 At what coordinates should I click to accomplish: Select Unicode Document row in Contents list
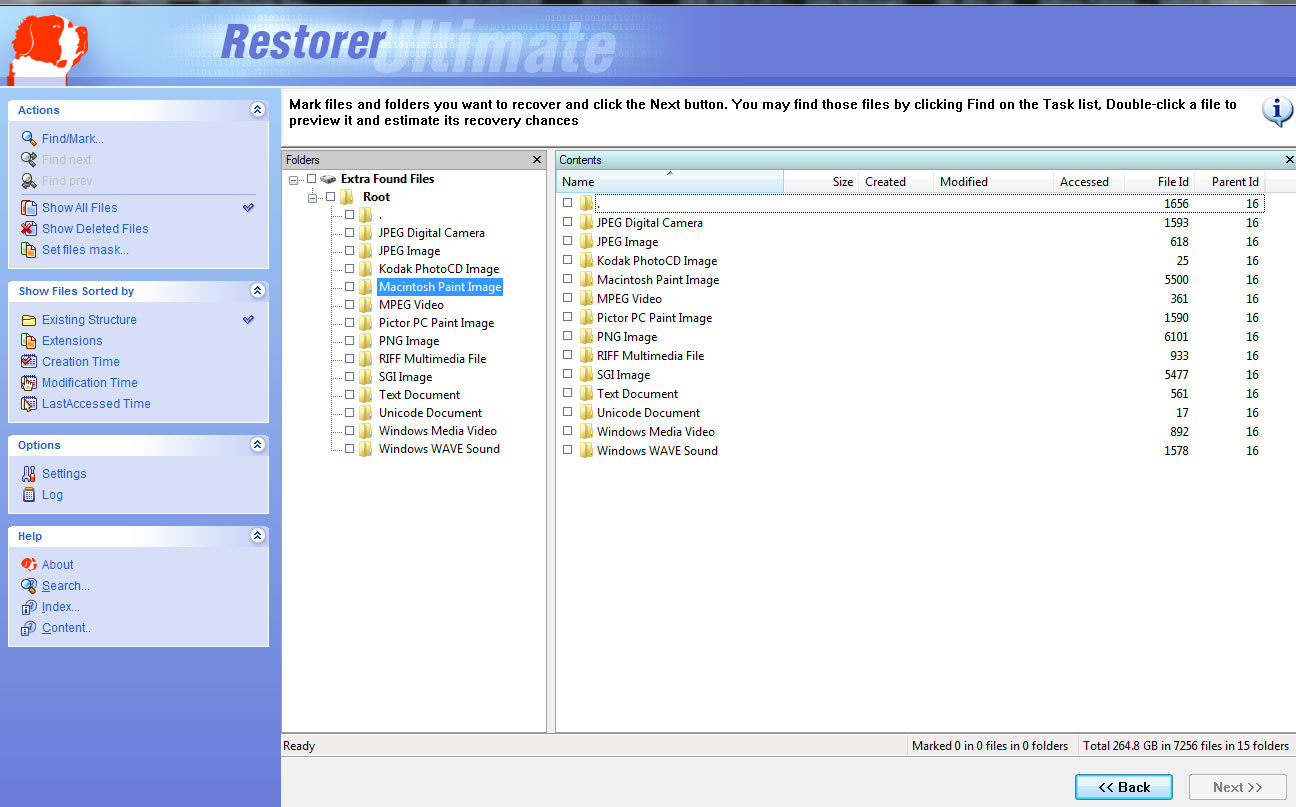[x=910, y=413]
